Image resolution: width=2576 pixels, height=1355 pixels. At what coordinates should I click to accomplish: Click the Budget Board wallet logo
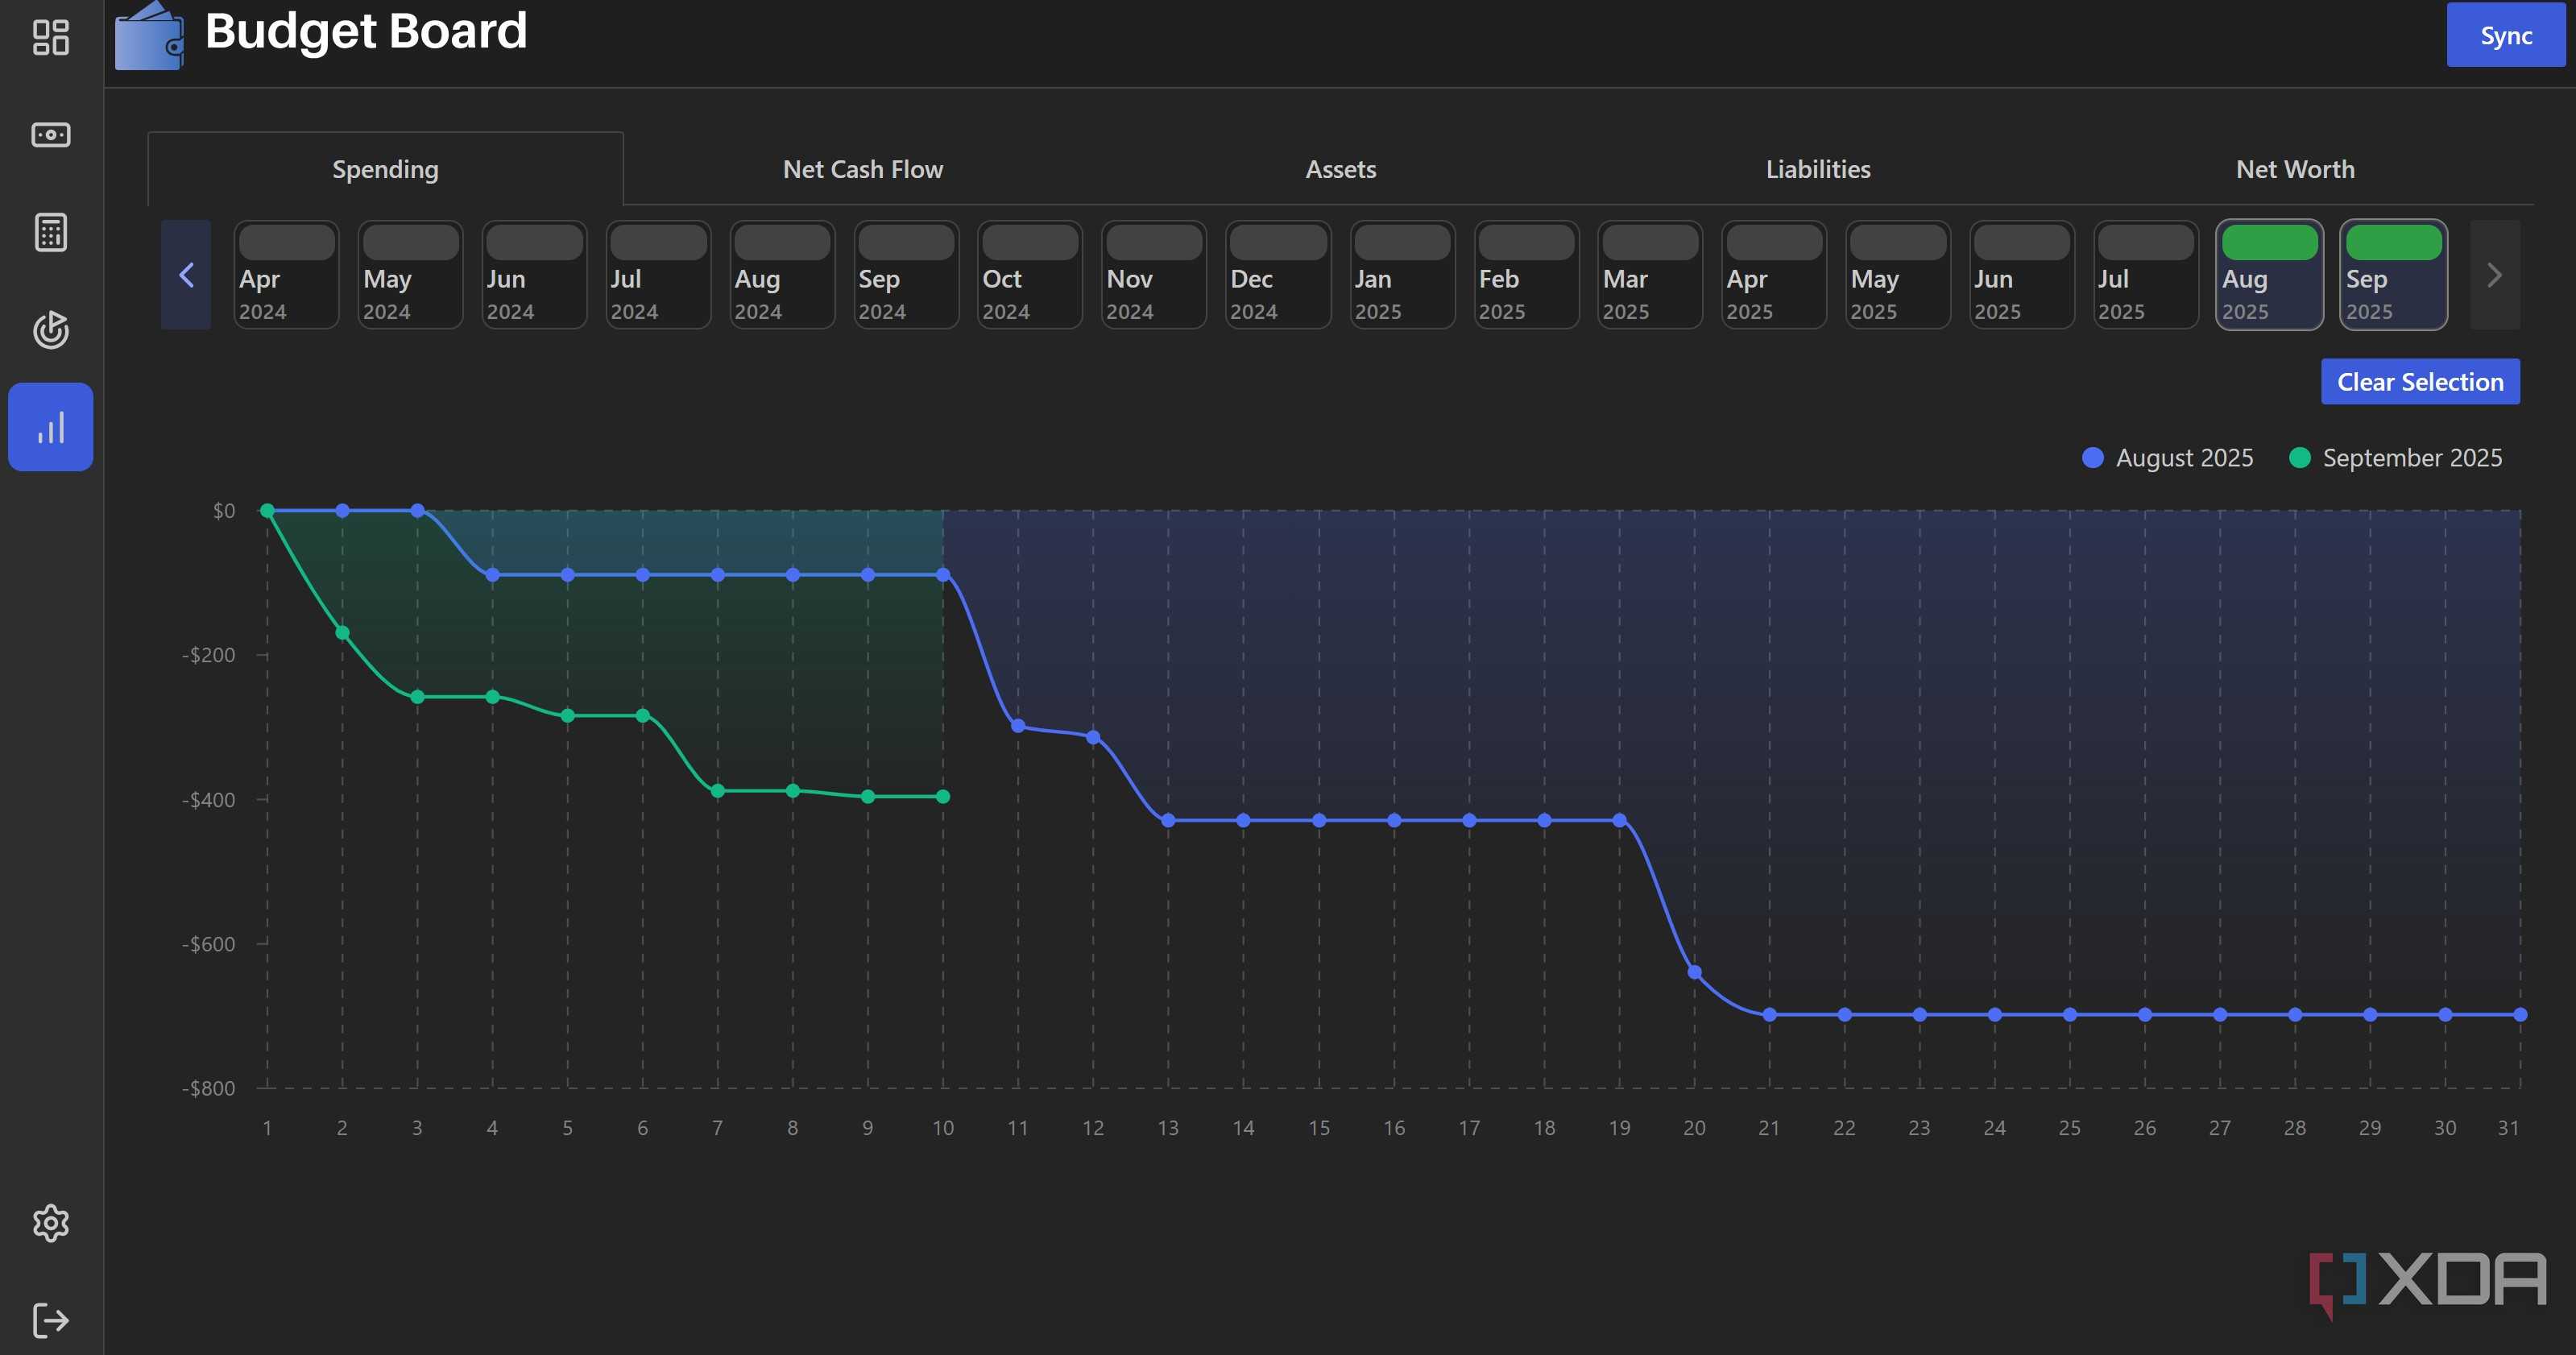149,36
